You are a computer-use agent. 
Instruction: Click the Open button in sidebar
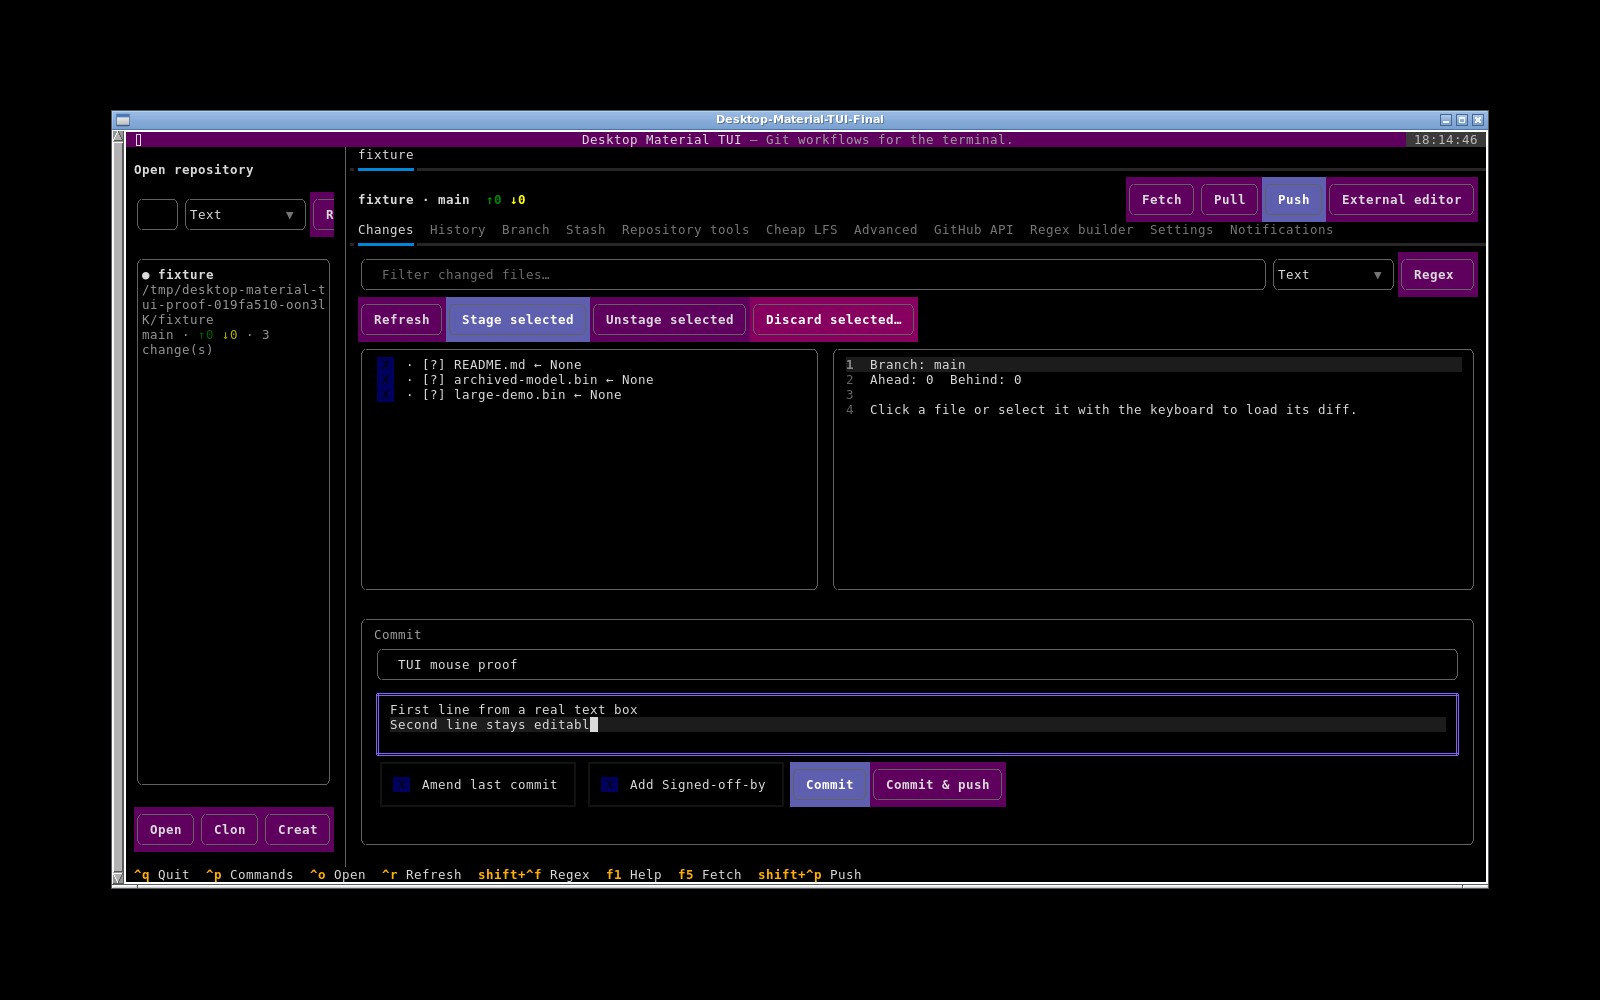coord(166,830)
